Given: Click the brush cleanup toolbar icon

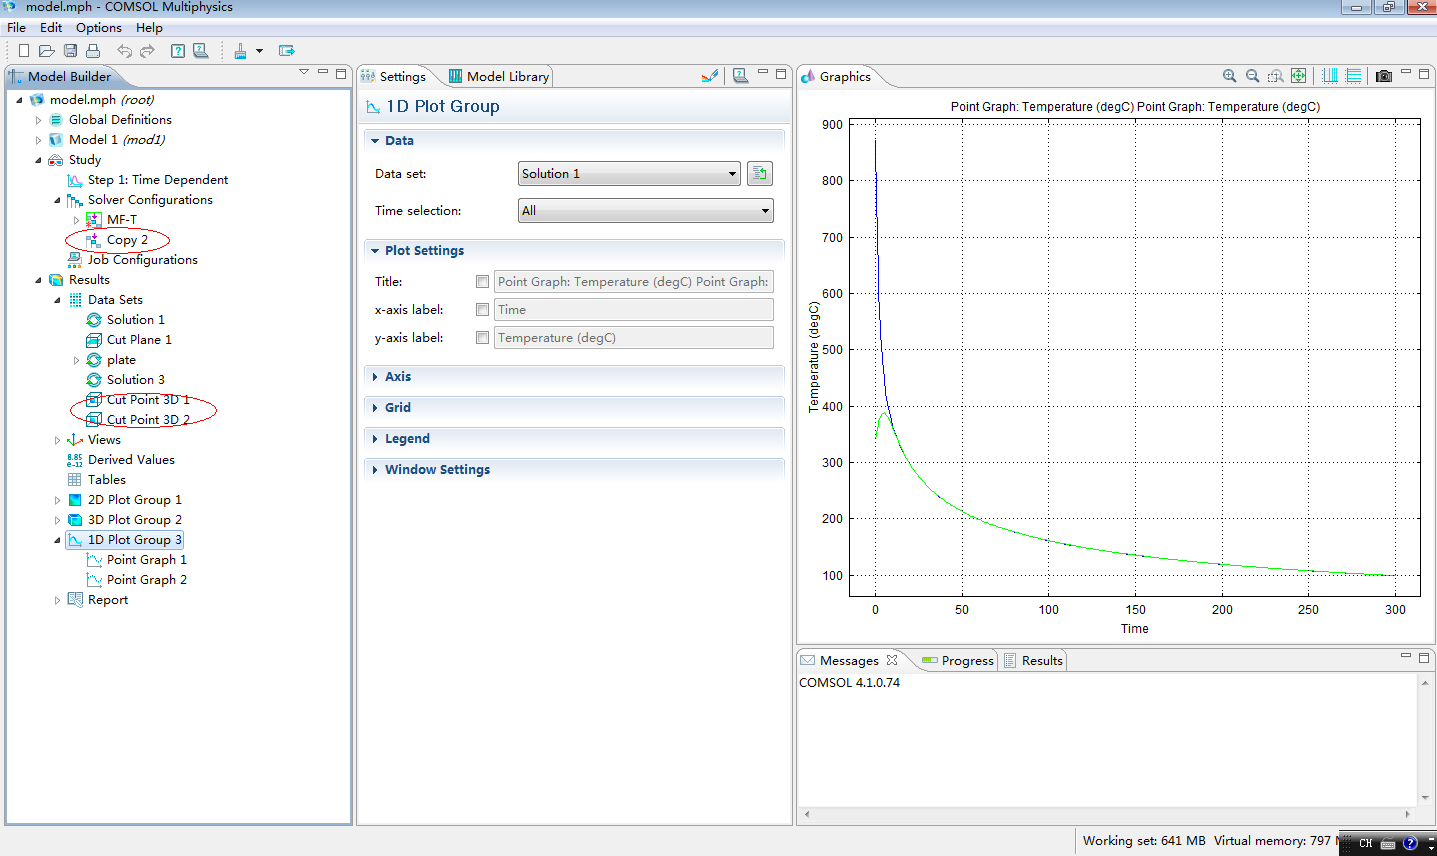Looking at the screenshot, I should pos(240,50).
